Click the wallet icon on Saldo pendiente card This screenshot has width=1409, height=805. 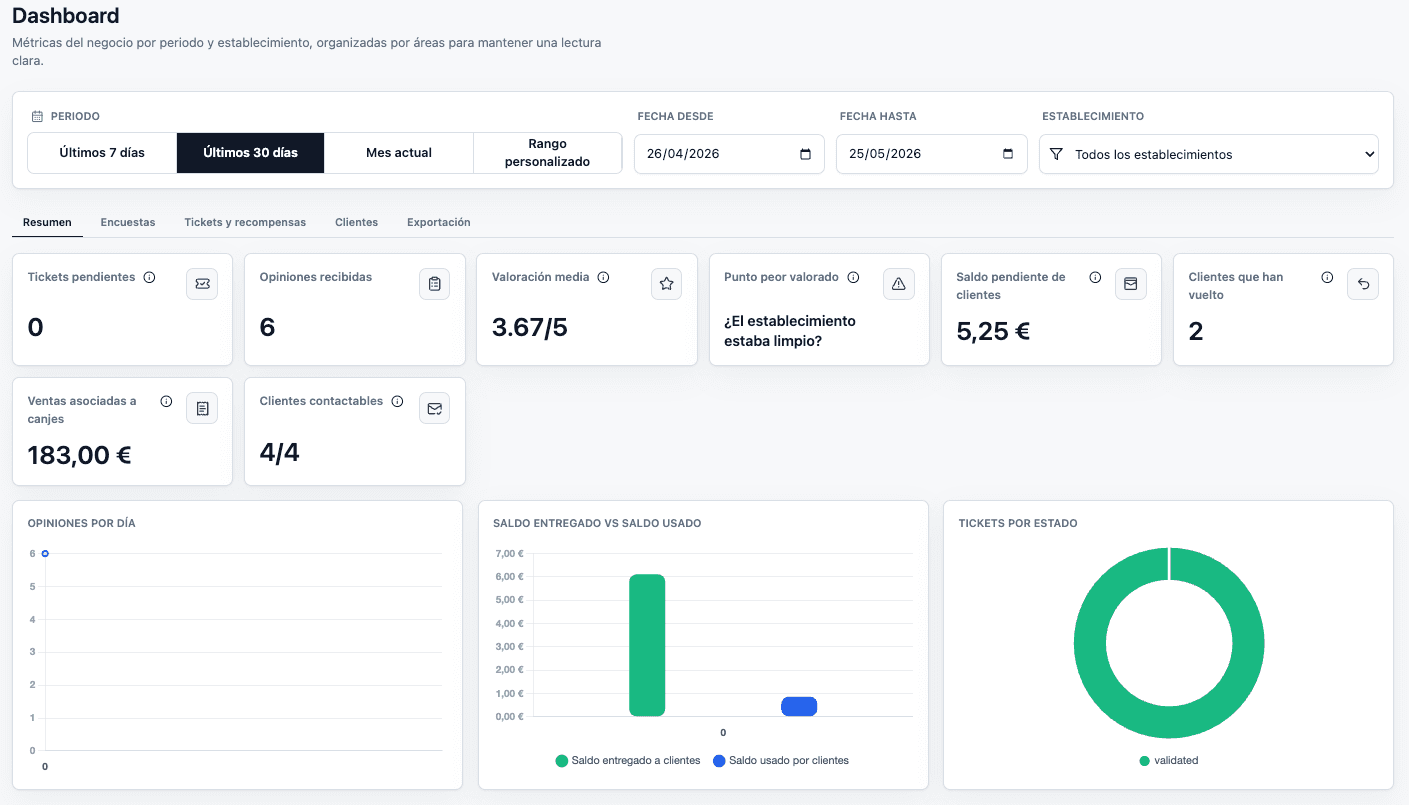[x=1130, y=284]
